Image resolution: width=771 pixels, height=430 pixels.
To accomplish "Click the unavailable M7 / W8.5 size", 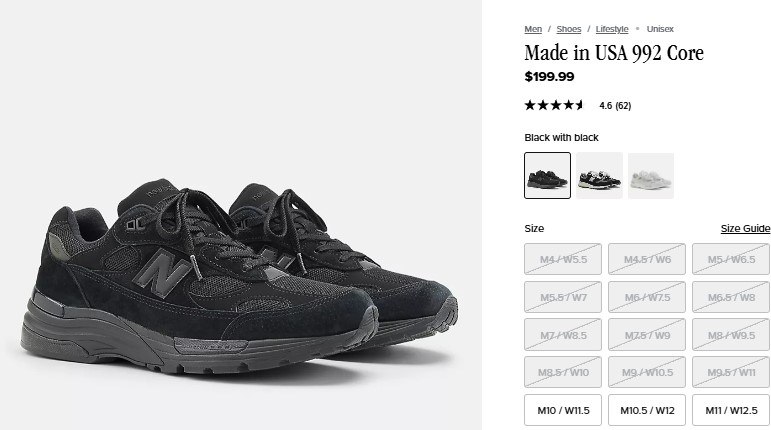I will pyautogui.click(x=563, y=335).
